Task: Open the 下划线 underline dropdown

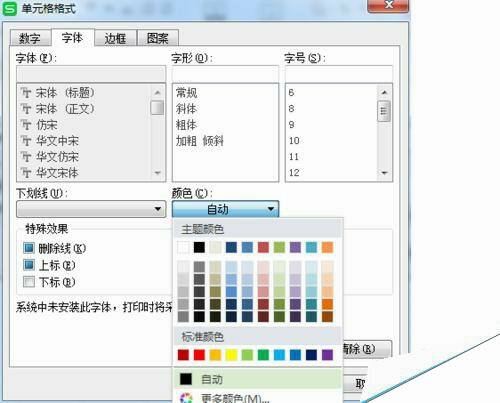Action: (91, 209)
